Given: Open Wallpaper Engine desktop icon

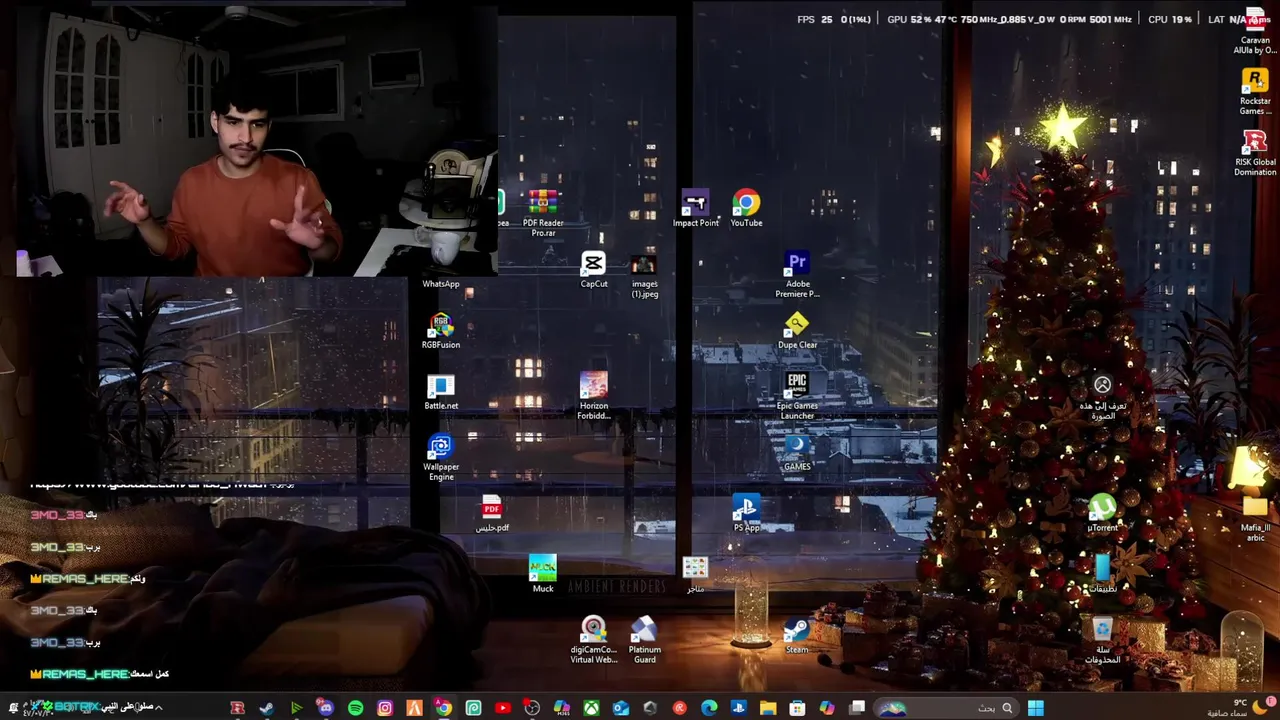Looking at the screenshot, I should pyautogui.click(x=441, y=458).
